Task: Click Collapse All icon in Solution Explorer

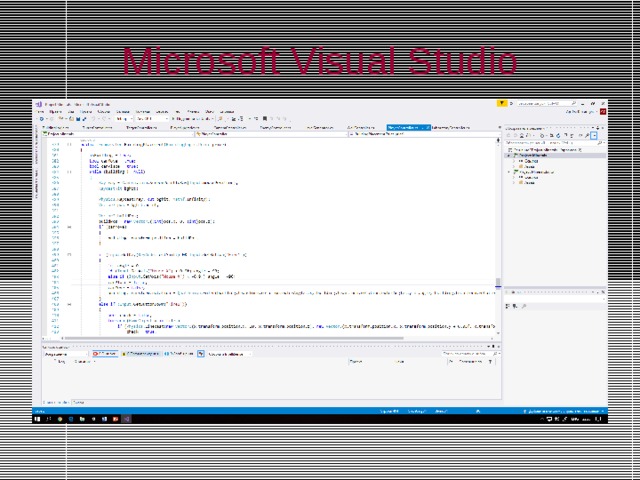Action: (566, 136)
